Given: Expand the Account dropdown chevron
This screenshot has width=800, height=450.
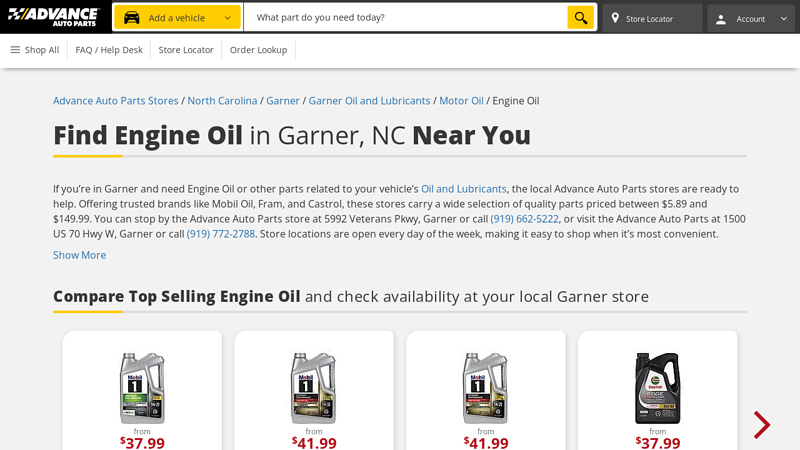Looking at the screenshot, I should pyautogui.click(x=784, y=19).
